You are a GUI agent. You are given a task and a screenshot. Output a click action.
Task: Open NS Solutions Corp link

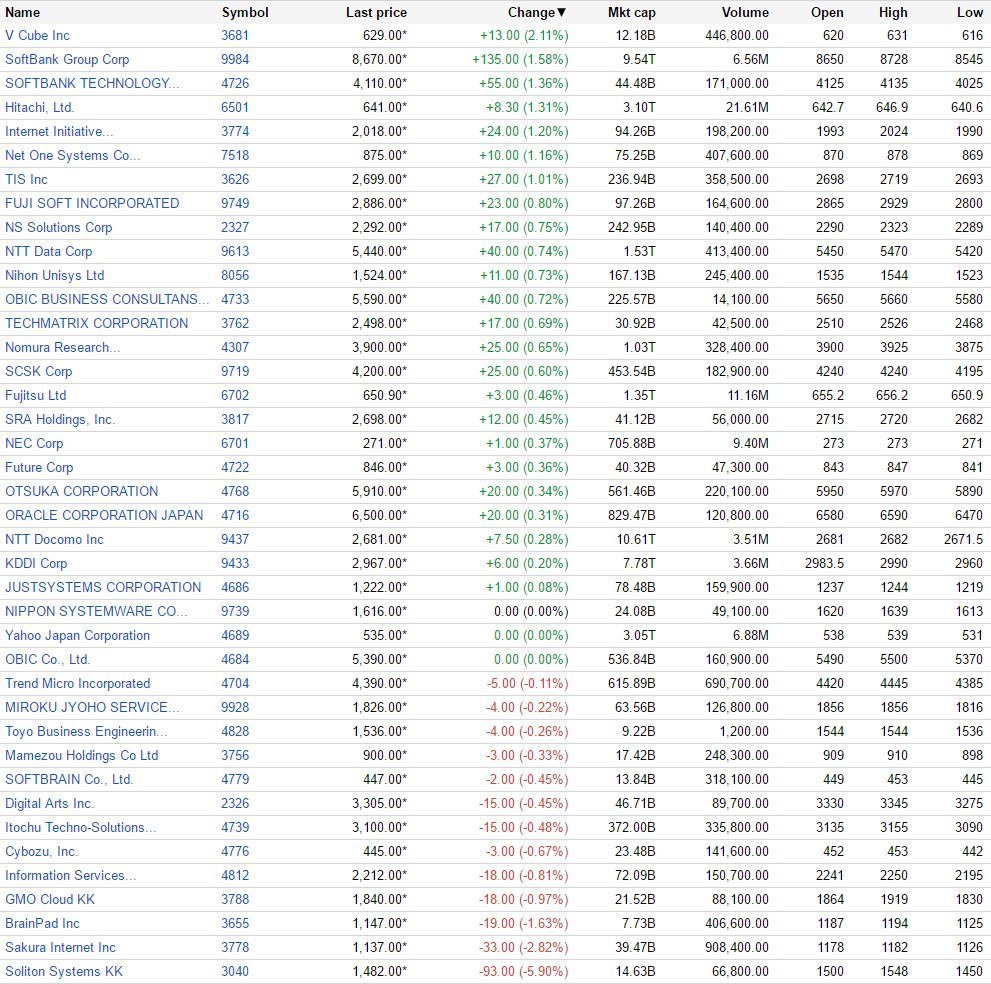(59, 228)
